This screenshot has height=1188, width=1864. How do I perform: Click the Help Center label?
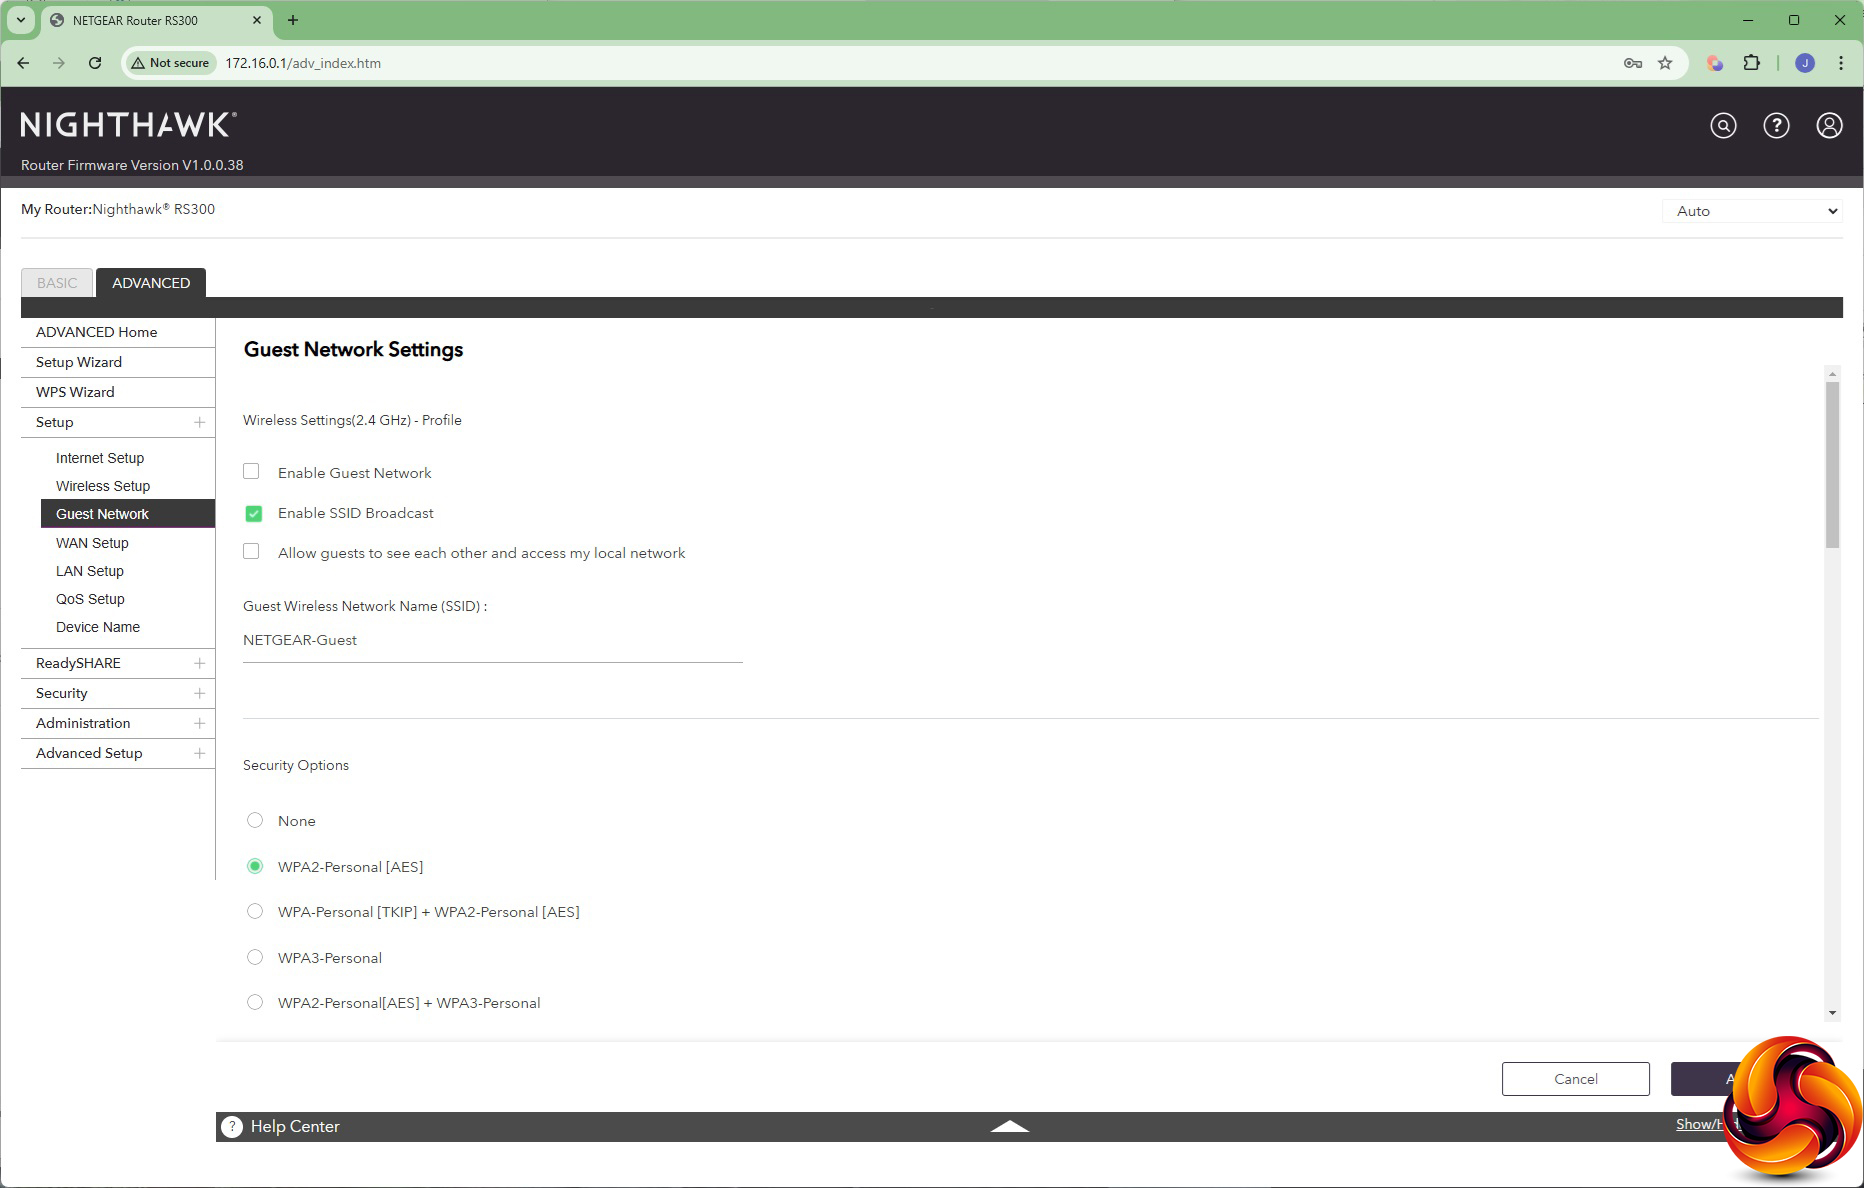coord(295,1126)
